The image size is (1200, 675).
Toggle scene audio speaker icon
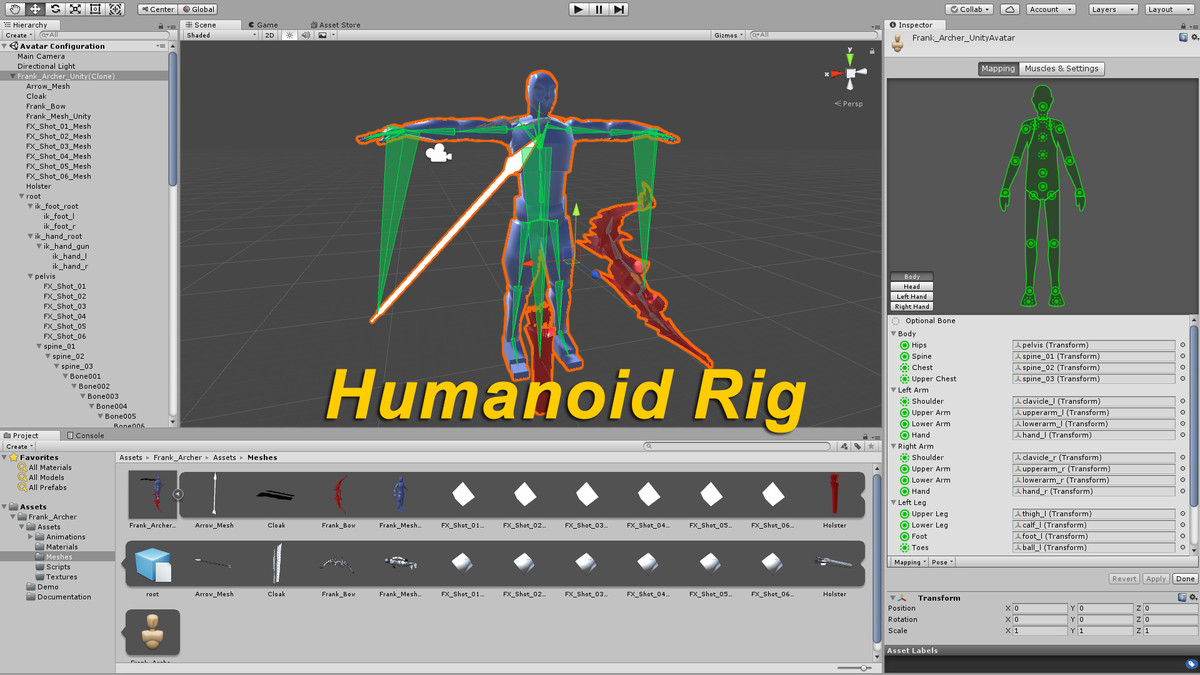tap(306, 35)
